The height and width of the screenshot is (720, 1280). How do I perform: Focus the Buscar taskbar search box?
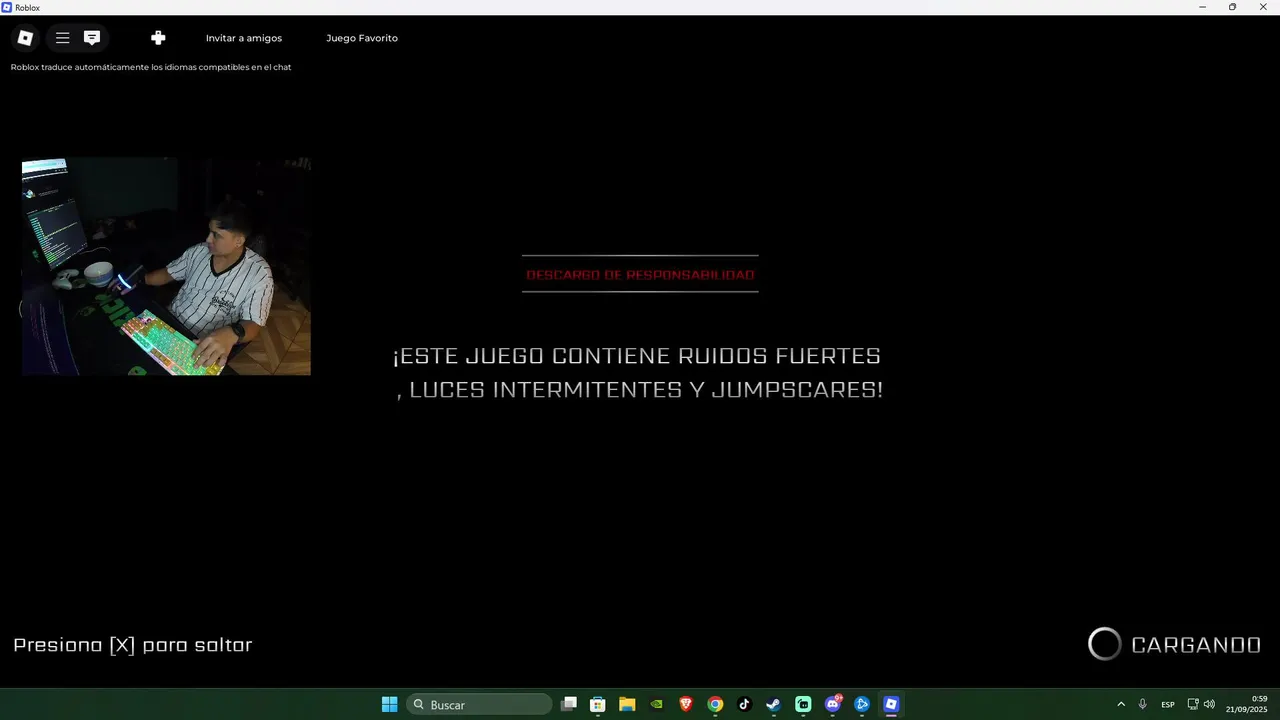(x=479, y=704)
